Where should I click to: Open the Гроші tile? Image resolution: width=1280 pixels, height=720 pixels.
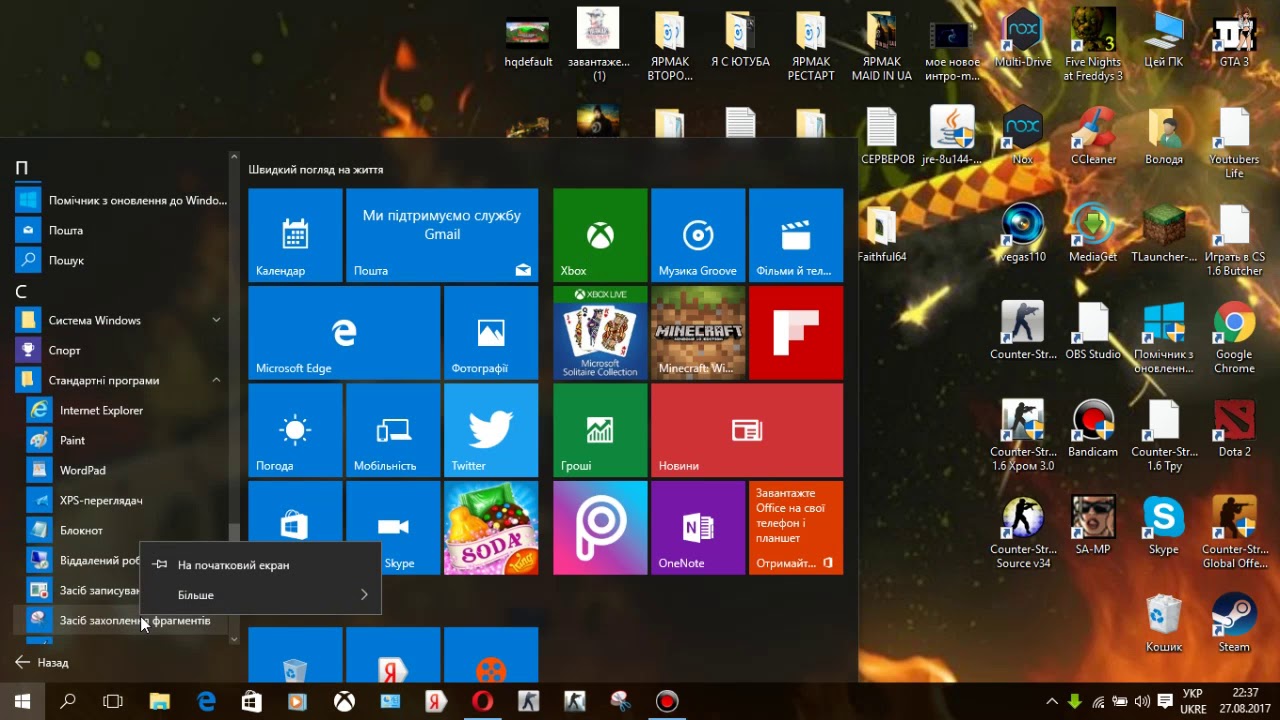600,430
